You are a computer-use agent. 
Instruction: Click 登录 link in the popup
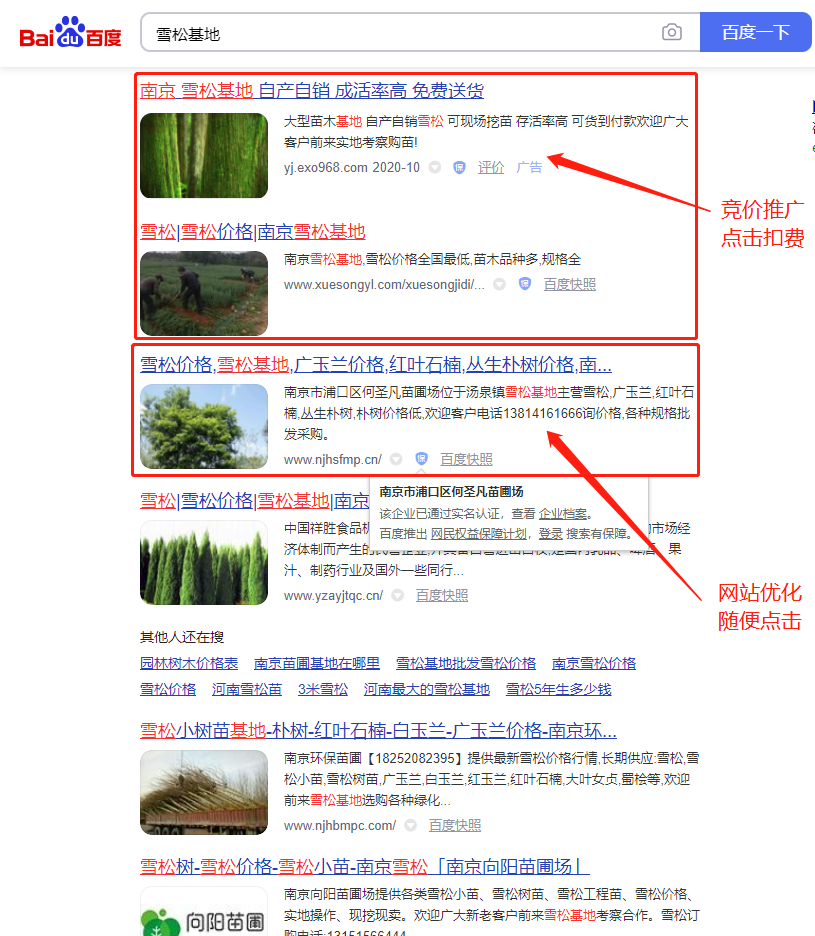[550, 534]
